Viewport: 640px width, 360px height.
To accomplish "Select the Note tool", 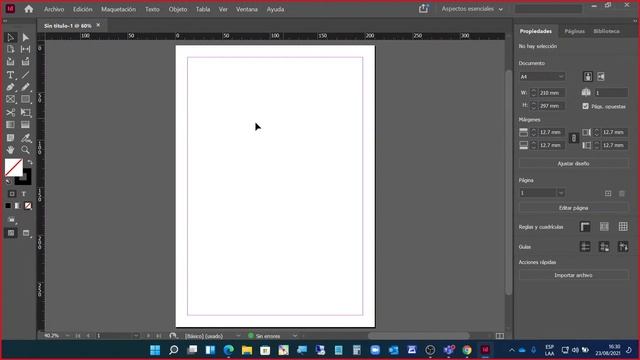I will point(11,138).
